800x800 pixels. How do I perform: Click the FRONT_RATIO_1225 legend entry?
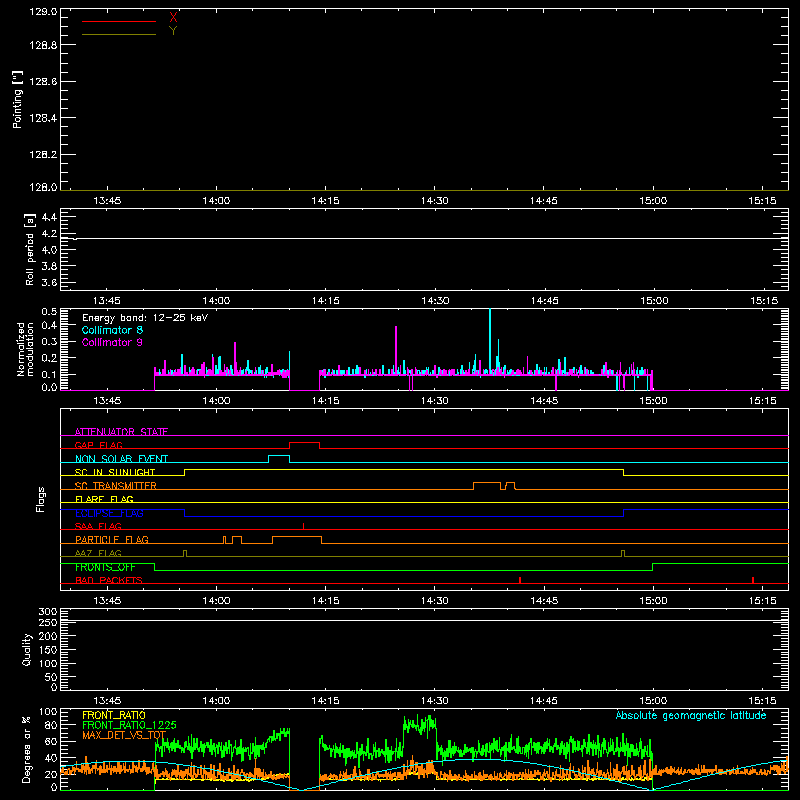pos(129,725)
